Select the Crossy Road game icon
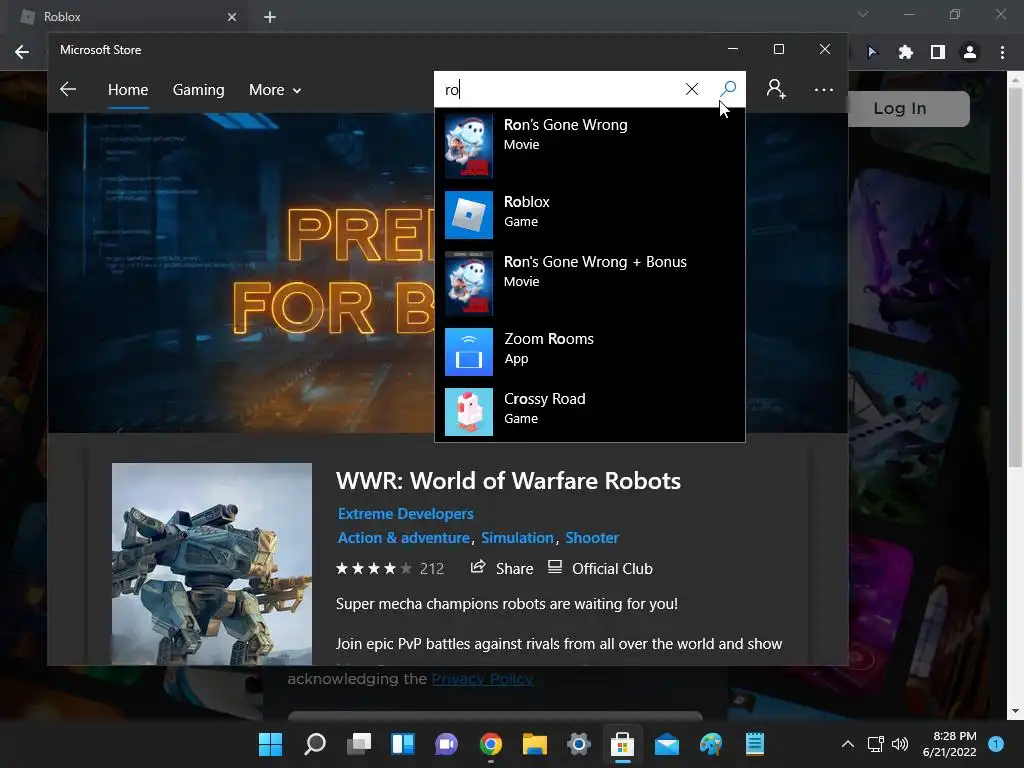Screen dimensions: 1024x768 (469, 412)
